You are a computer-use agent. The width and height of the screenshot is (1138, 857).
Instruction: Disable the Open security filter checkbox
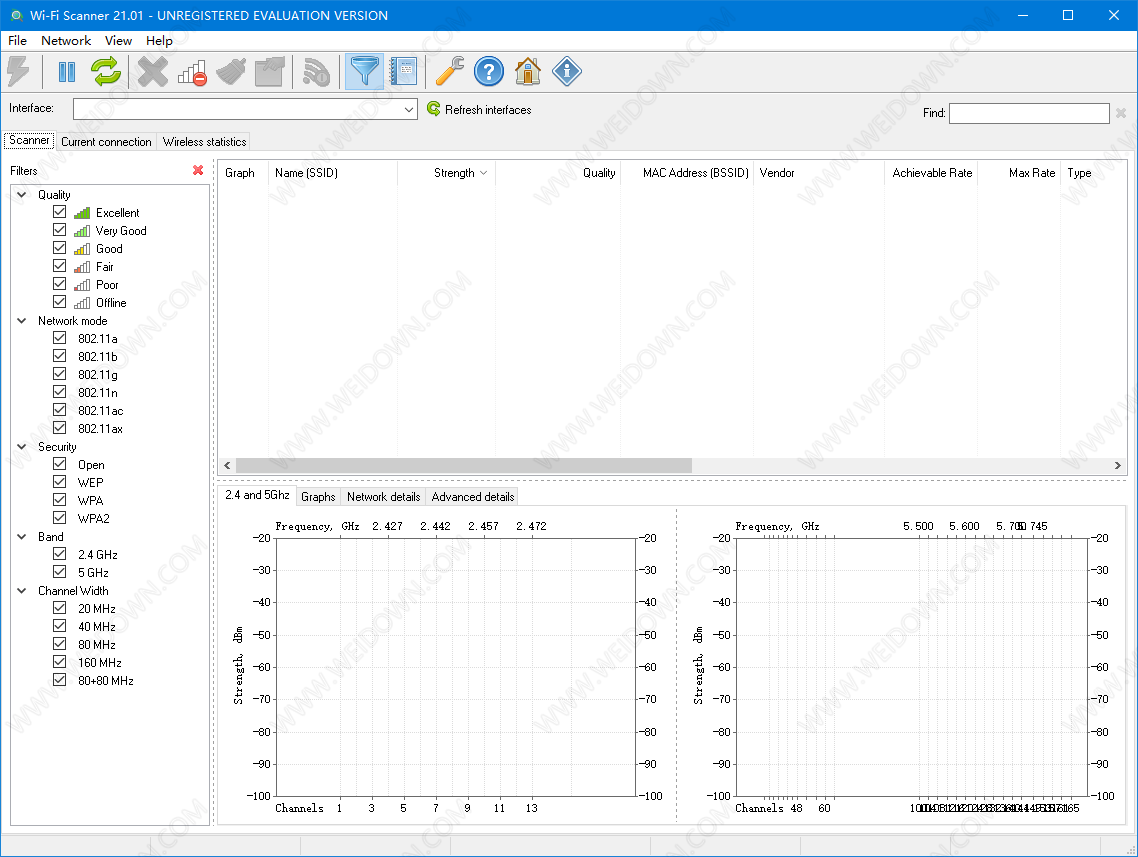pyautogui.click(x=60, y=464)
